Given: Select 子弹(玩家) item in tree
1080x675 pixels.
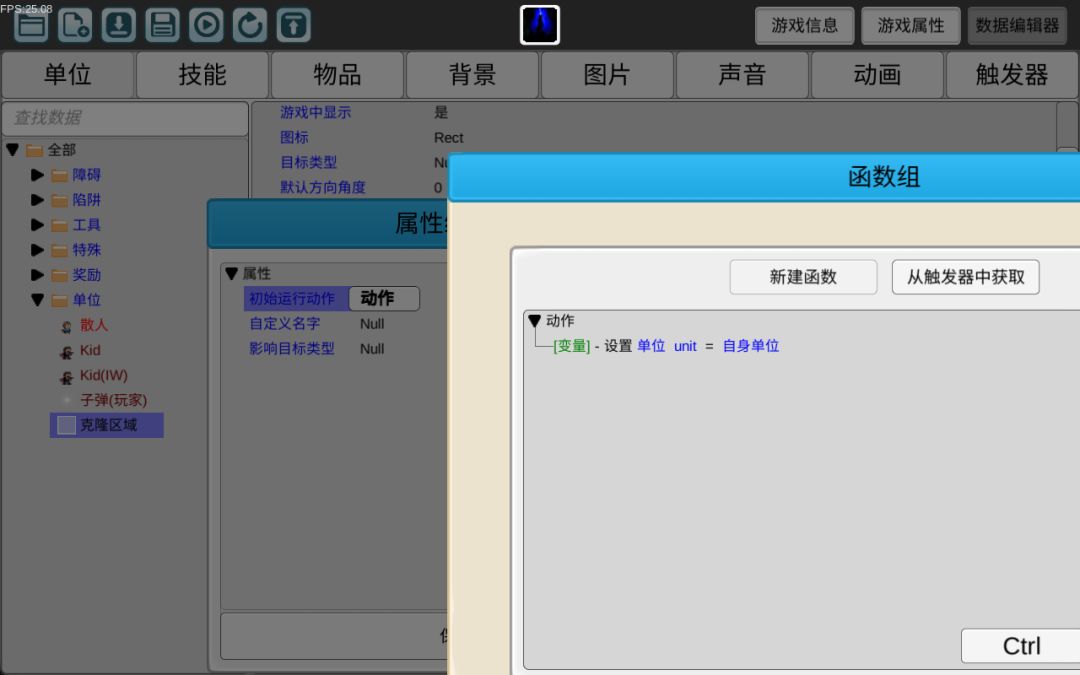Looking at the screenshot, I should click(x=114, y=400).
